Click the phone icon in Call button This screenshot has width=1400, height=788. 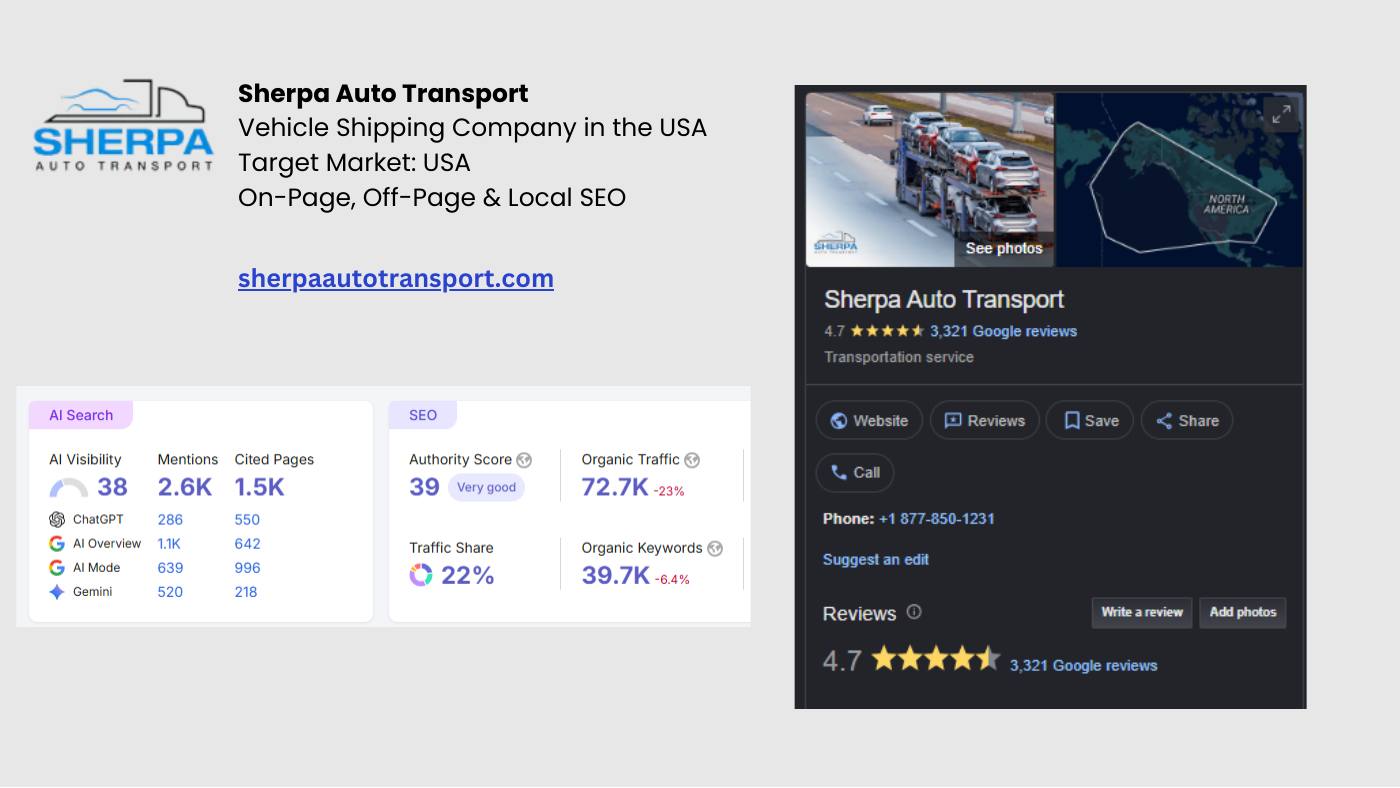click(x=839, y=472)
